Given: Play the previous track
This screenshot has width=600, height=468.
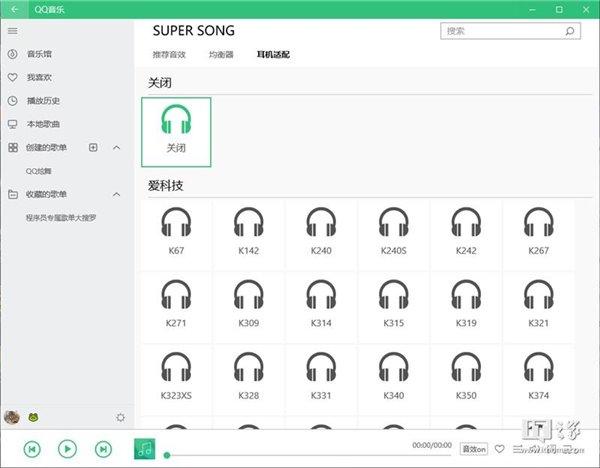Looking at the screenshot, I should click(x=32, y=449).
